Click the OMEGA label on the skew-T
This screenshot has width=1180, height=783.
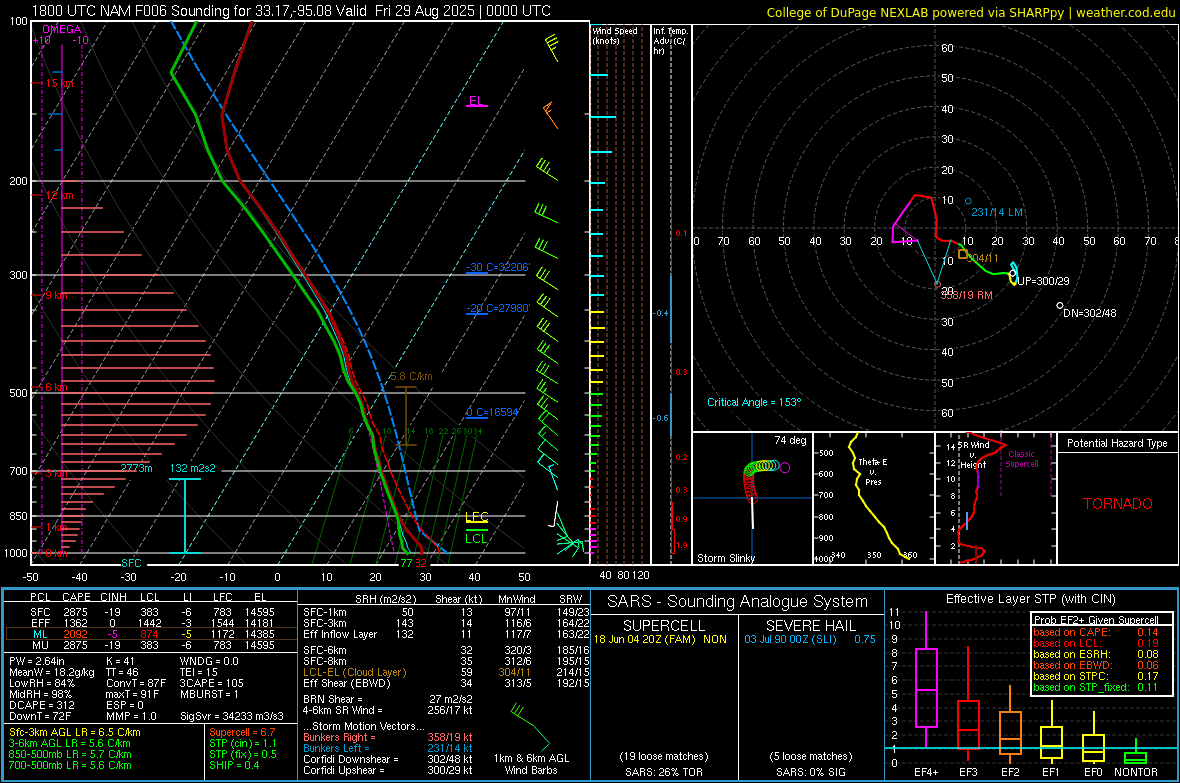(62, 29)
